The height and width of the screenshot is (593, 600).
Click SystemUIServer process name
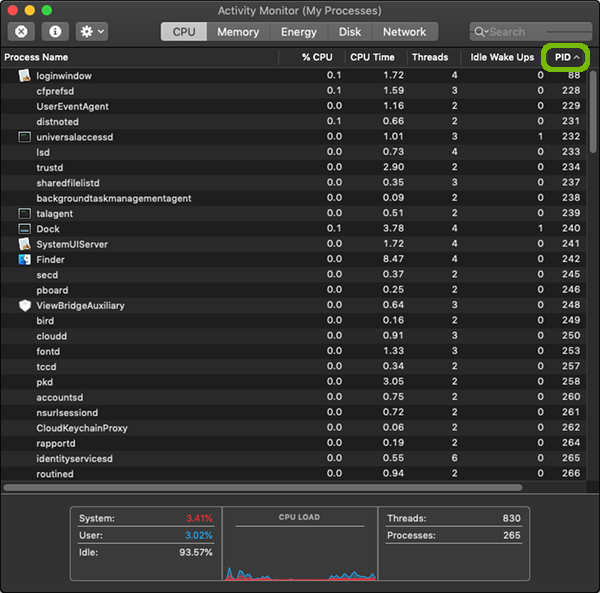[x=72, y=244]
